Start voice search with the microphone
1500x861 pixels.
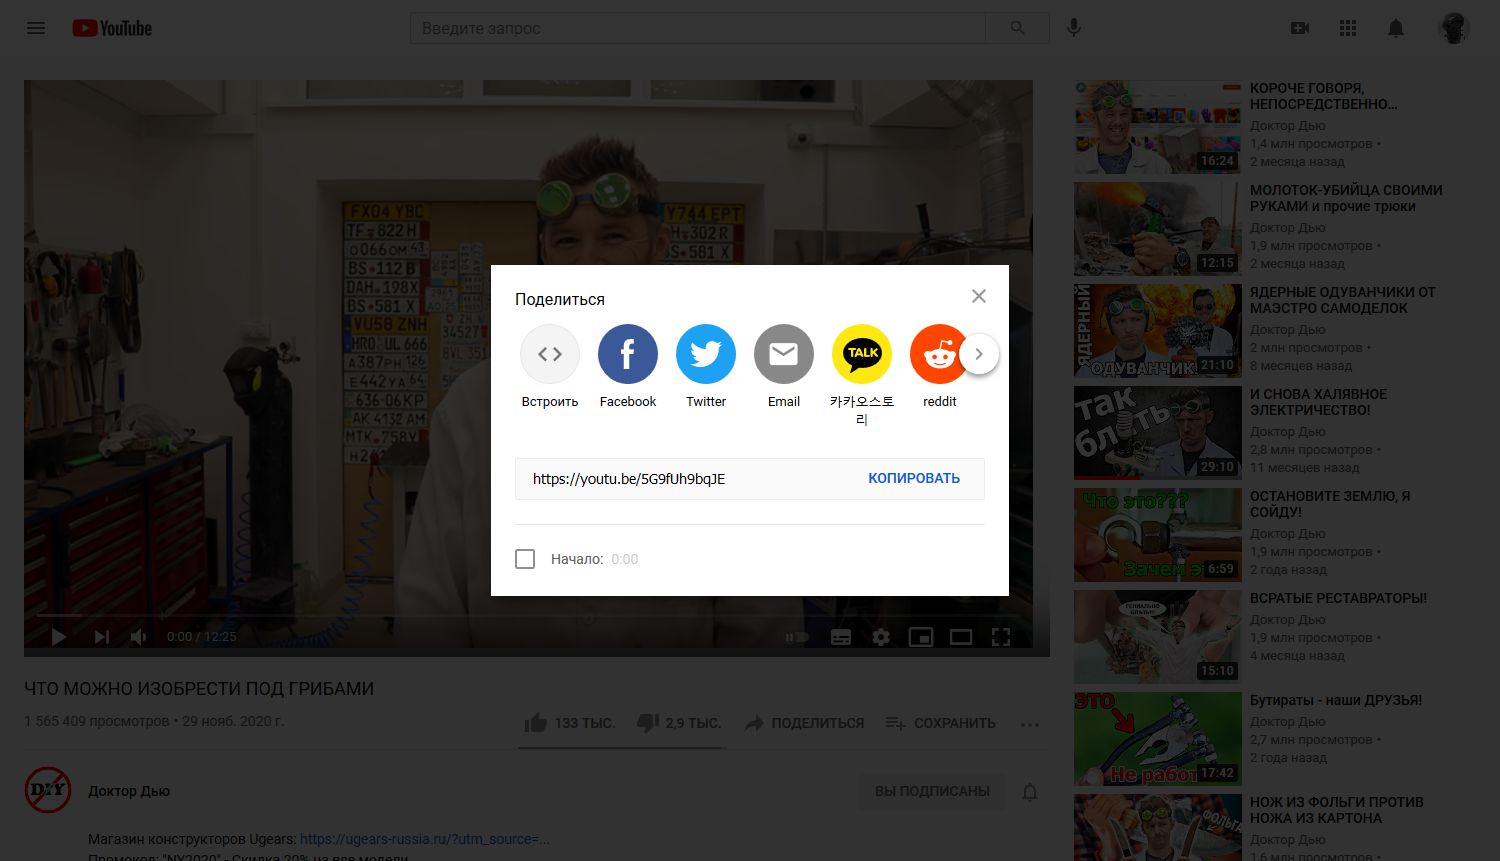coord(1074,28)
